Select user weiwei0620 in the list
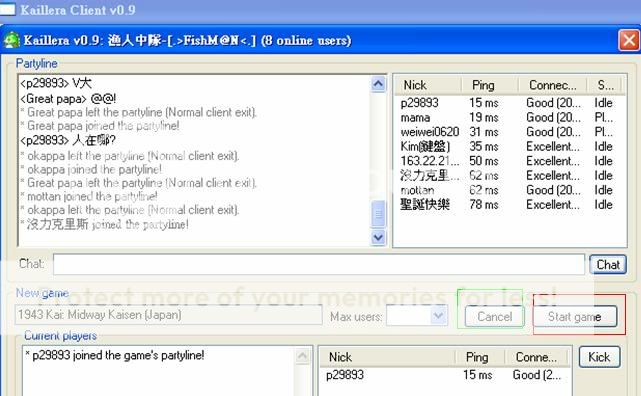Viewport: 641px width, 396px height. [x=430, y=132]
